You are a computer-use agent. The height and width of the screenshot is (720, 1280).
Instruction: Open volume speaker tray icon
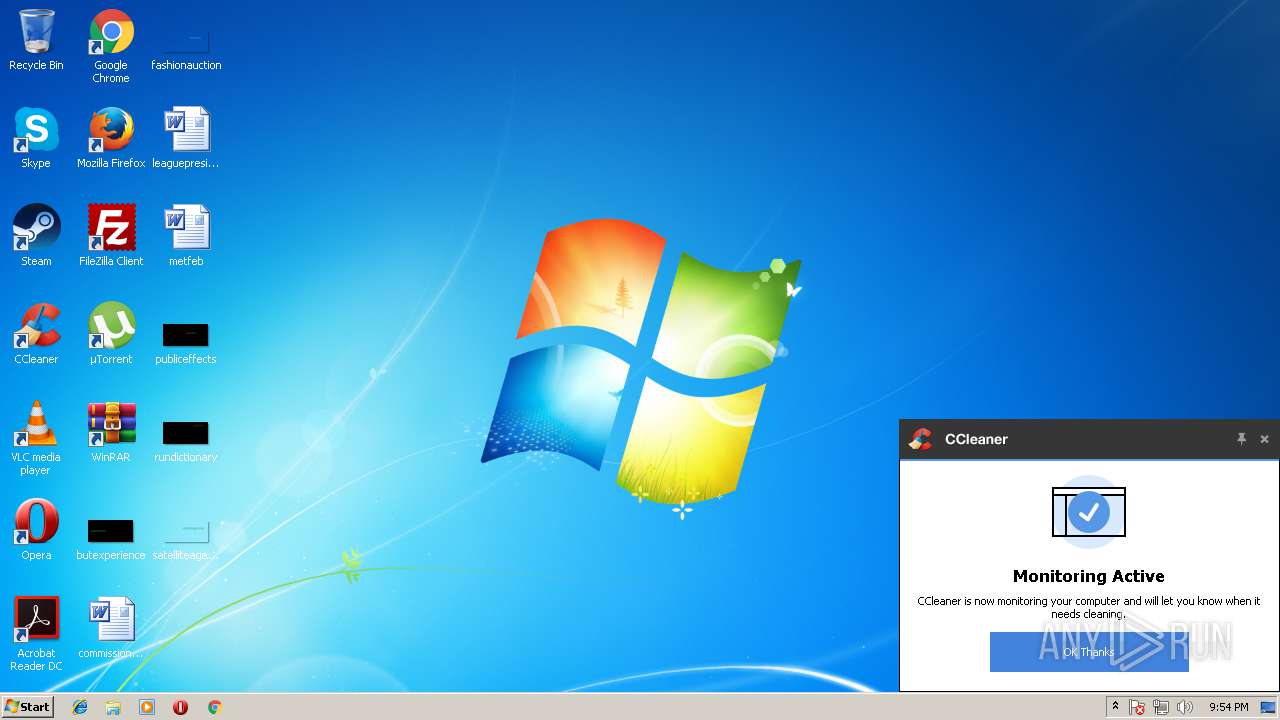1185,707
